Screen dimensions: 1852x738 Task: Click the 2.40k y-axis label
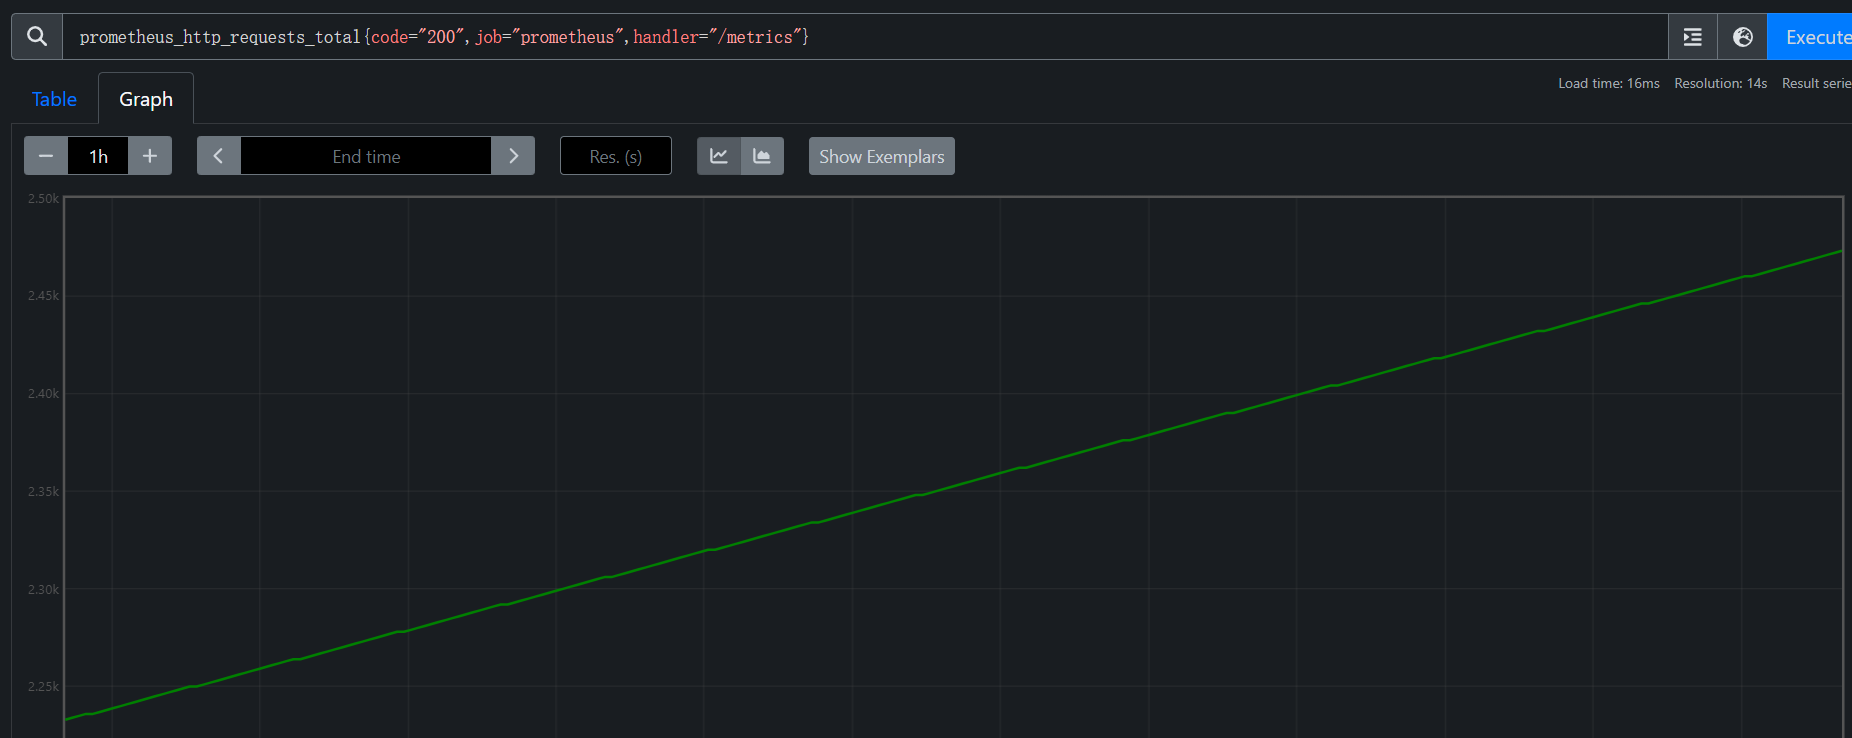(43, 394)
